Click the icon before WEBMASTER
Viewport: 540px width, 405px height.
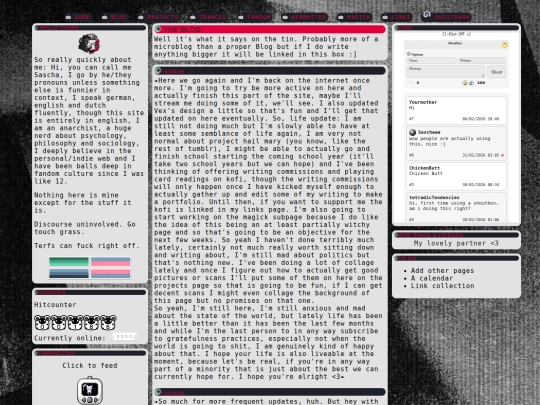[x=285, y=17]
